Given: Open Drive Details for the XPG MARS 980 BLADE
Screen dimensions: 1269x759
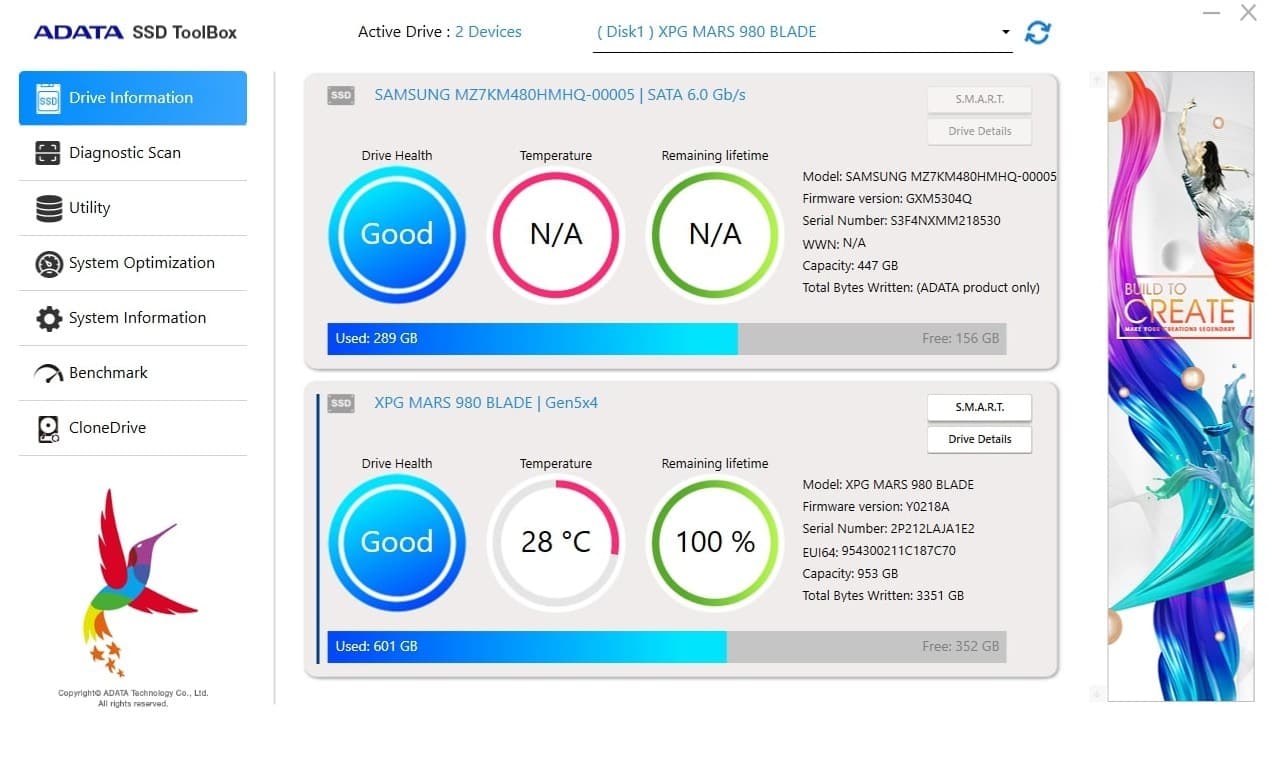Looking at the screenshot, I should point(979,439).
